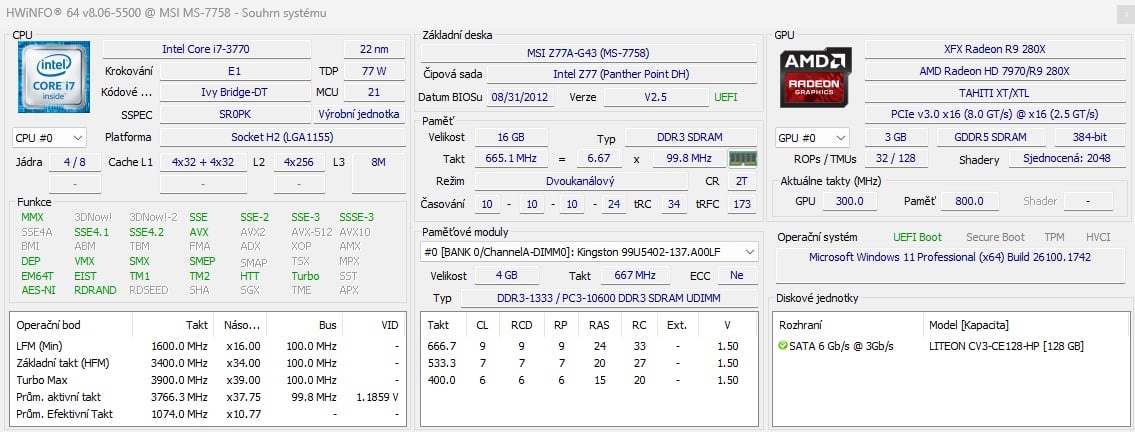Click the DDR3-1333 / PC3-10600 module type value
The image size is (1135, 432).
[608, 298]
